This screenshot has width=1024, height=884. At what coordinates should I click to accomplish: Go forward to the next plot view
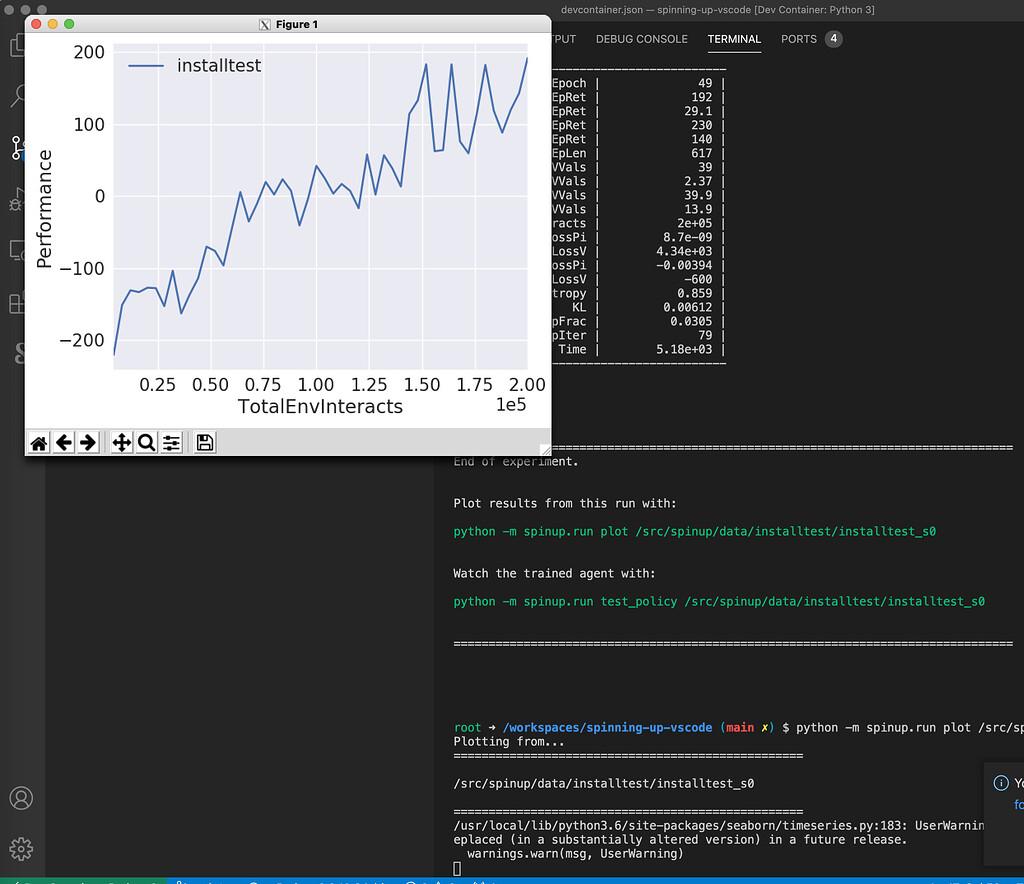coord(86,442)
